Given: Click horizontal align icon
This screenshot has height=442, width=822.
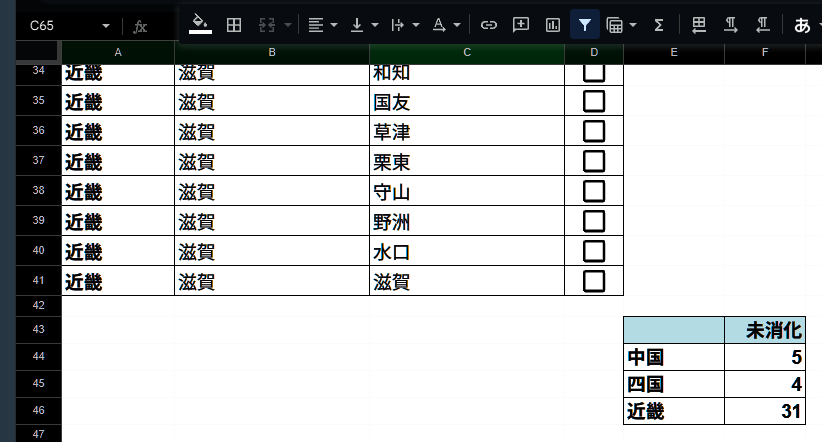Looking at the screenshot, I should click(x=316, y=25).
